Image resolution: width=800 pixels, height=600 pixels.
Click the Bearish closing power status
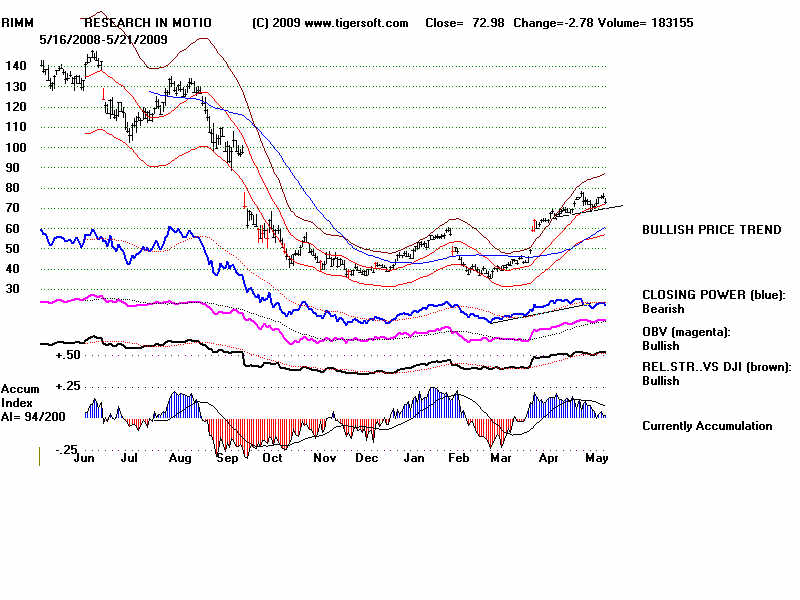point(664,309)
